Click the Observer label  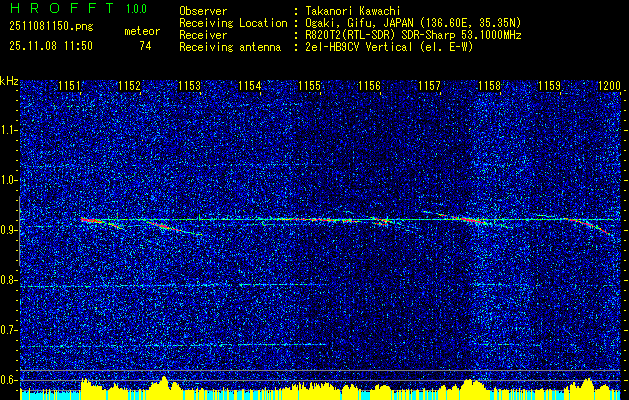click(203, 11)
